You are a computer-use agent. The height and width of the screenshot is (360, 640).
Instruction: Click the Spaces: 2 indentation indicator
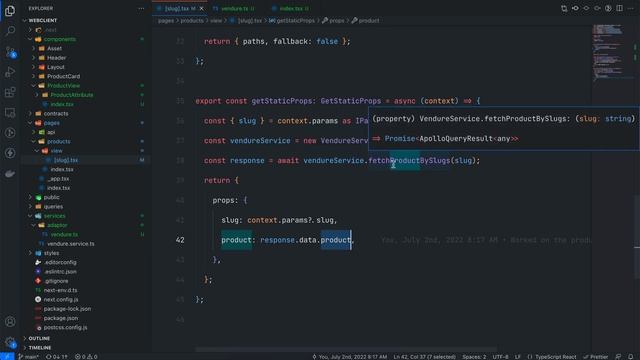[474, 357]
